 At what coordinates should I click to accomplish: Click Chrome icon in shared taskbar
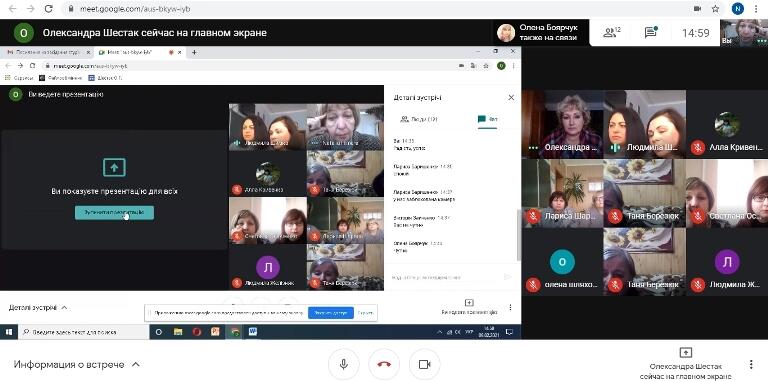(x=235, y=332)
